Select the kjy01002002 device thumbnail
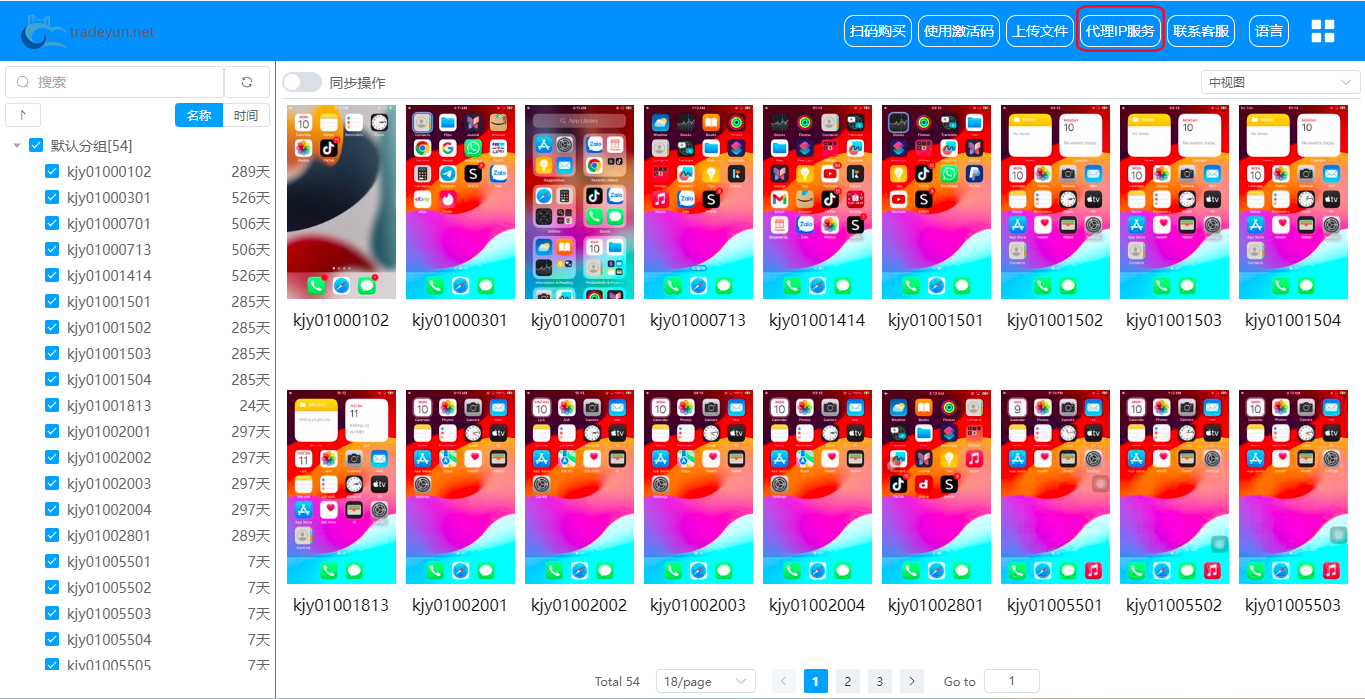 (579, 487)
